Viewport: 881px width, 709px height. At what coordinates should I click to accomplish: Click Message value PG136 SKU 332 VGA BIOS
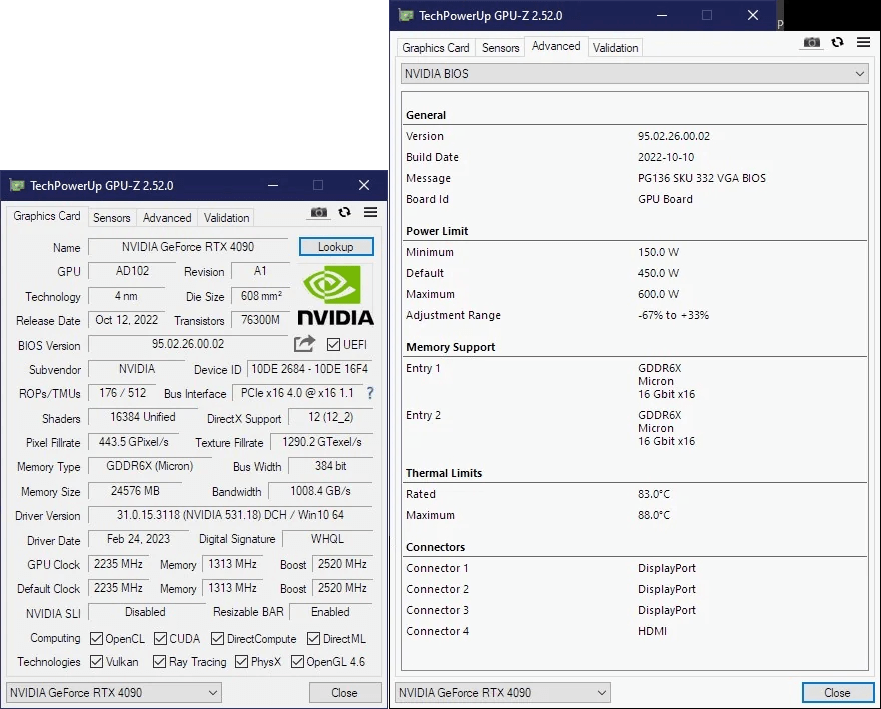click(702, 178)
